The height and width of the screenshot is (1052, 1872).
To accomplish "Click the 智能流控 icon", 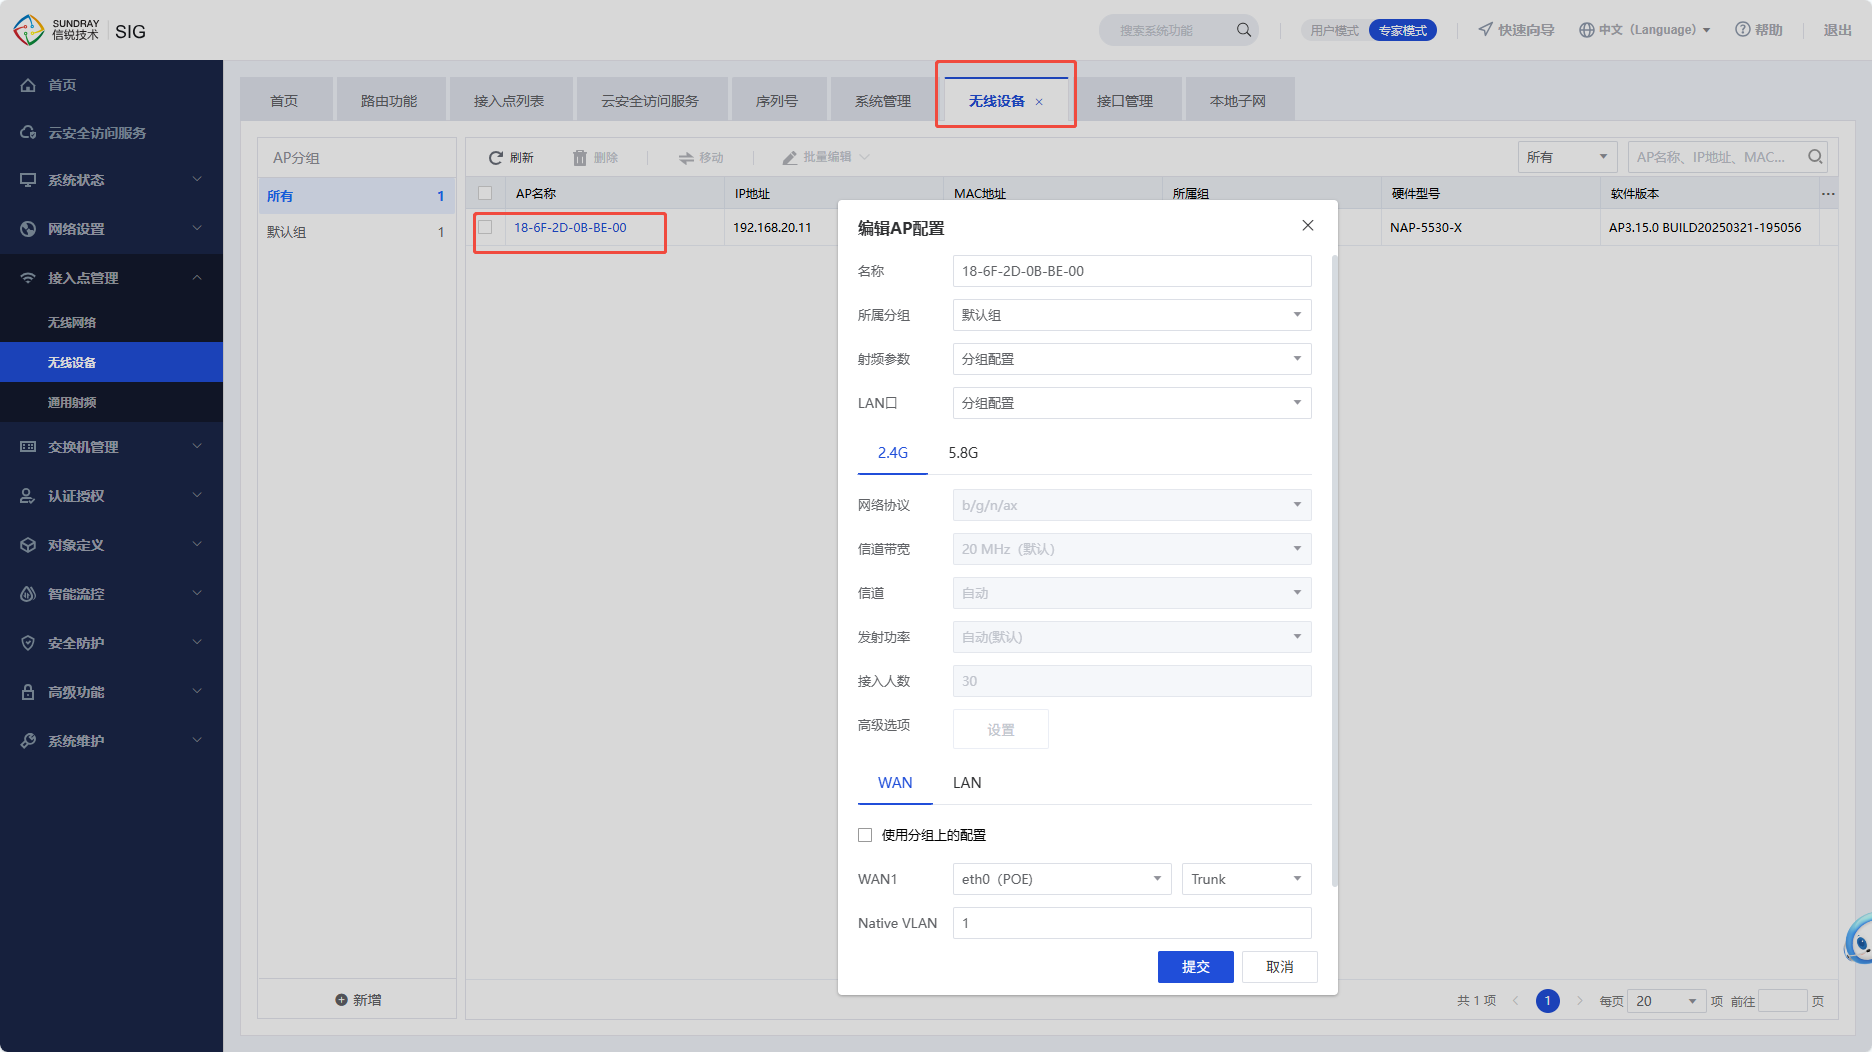I will [28, 594].
